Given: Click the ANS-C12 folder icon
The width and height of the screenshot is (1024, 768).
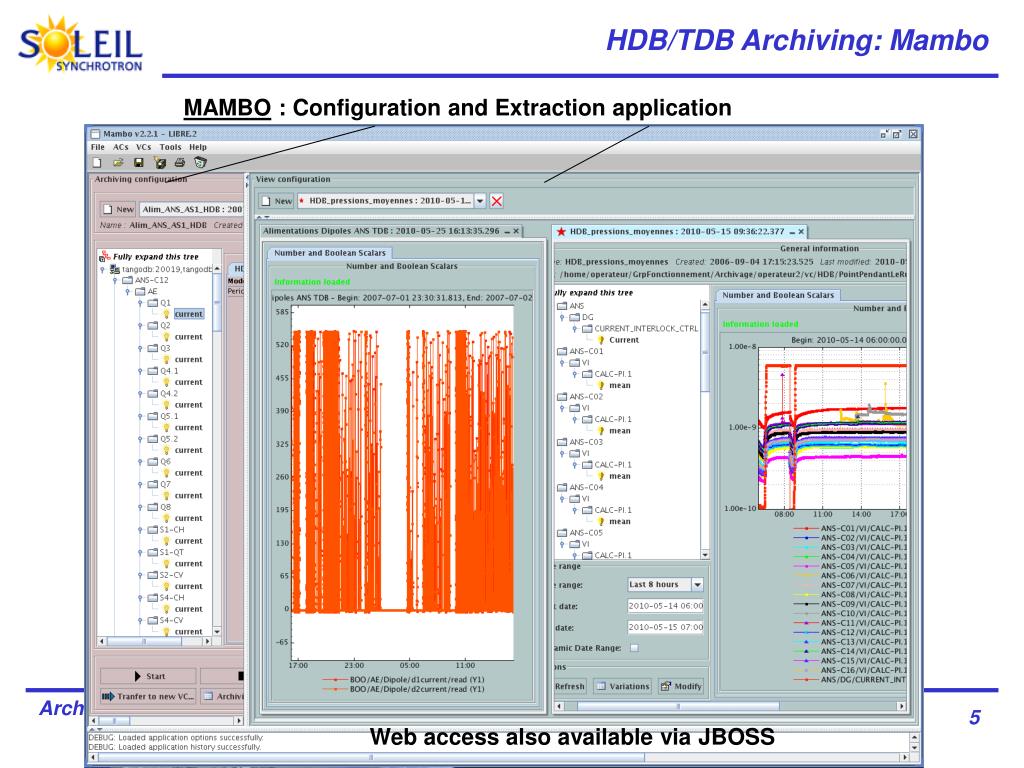Looking at the screenshot, I should [128, 280].
